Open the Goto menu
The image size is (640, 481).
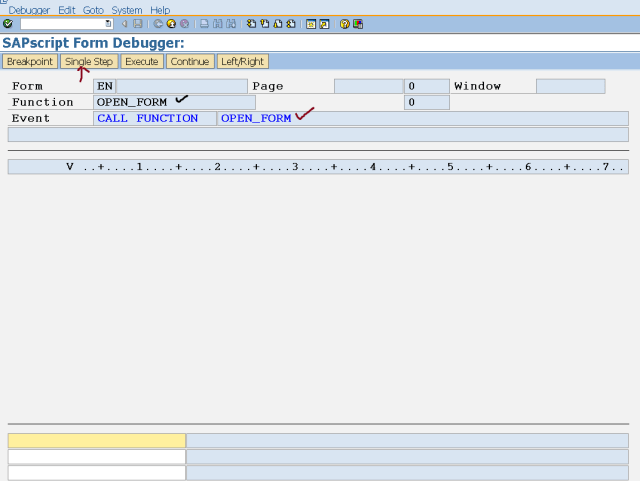click(93, 10)
